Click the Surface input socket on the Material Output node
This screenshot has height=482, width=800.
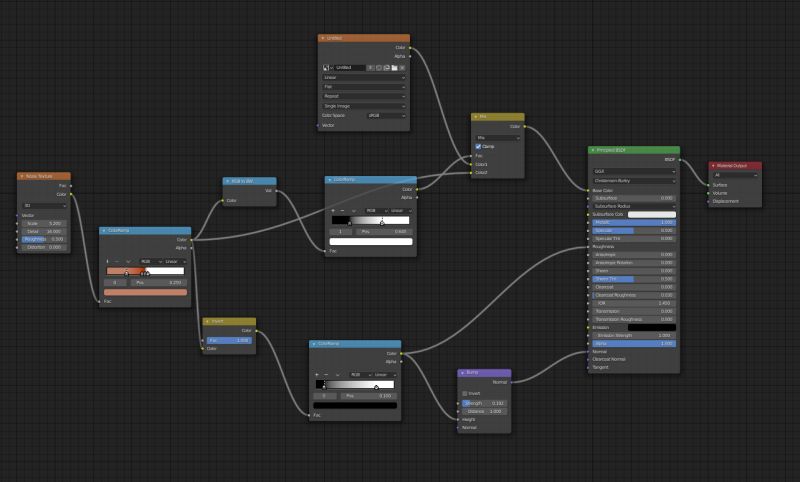click(709, 185)
